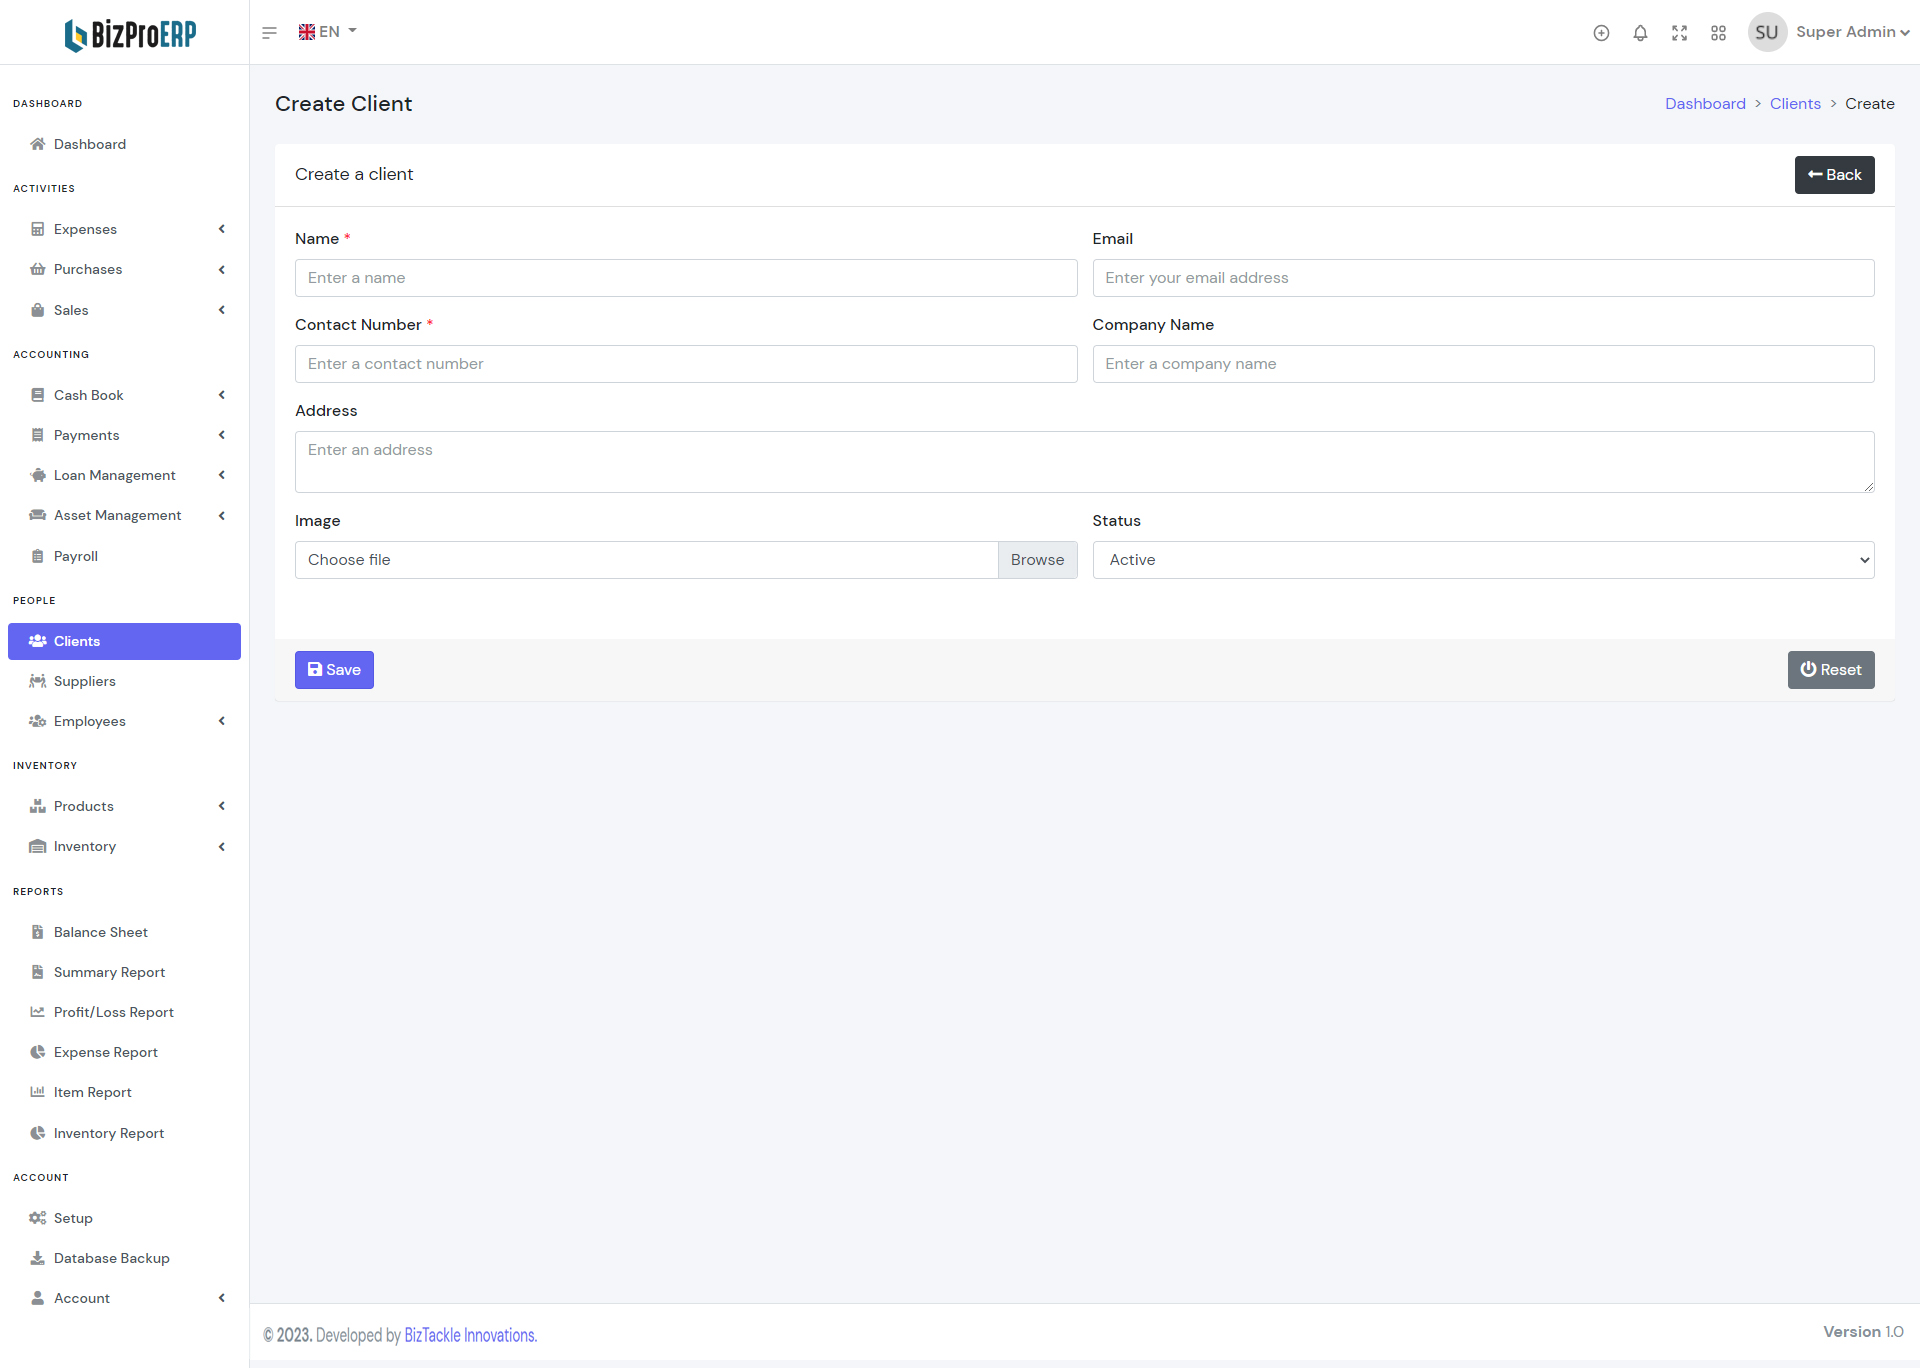Expand the Loan Management submenu
1920x1368 pixels.
click(125, 475)
